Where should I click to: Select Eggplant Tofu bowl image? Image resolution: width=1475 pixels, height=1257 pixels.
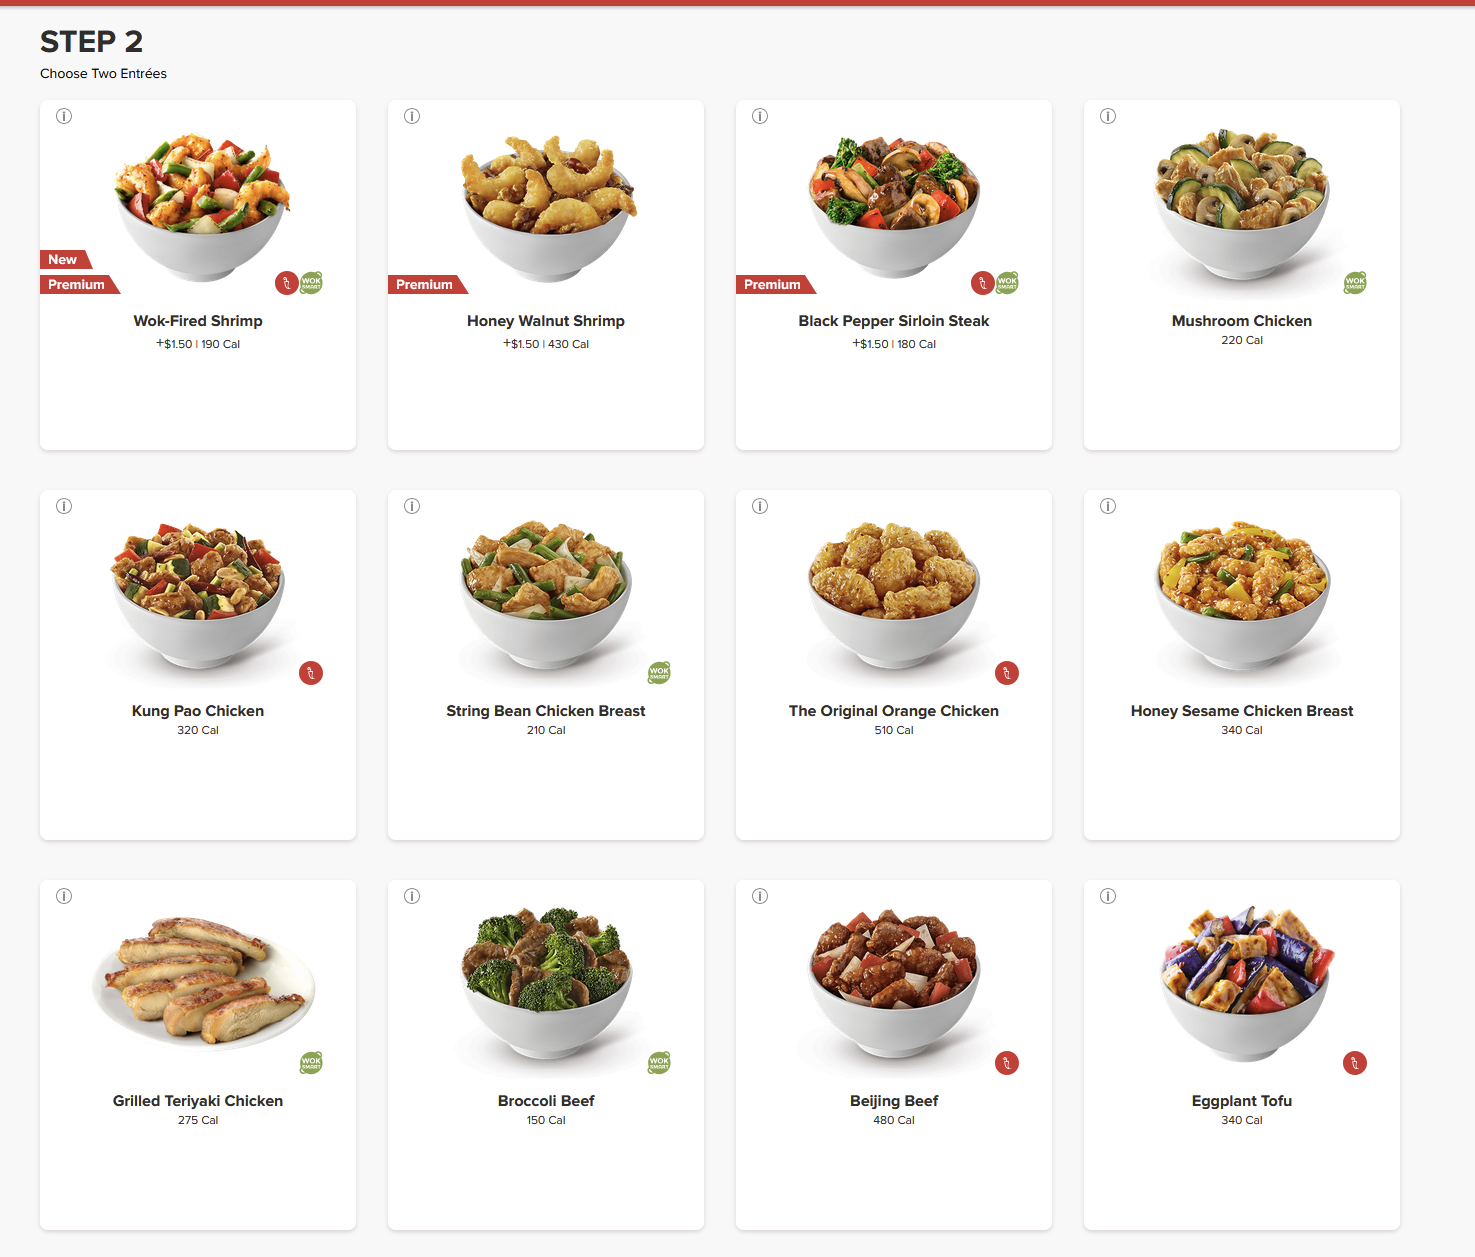coord(1246,984)
